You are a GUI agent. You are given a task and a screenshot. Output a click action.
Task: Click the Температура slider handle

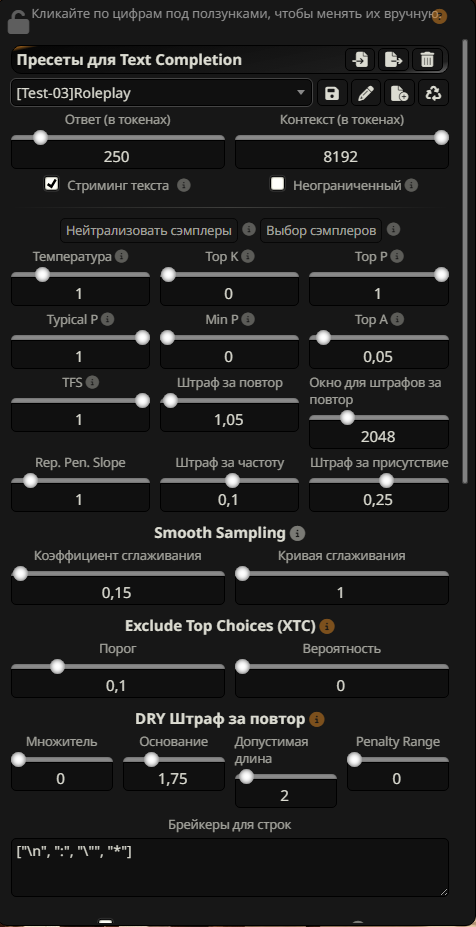tap(42, 275)
